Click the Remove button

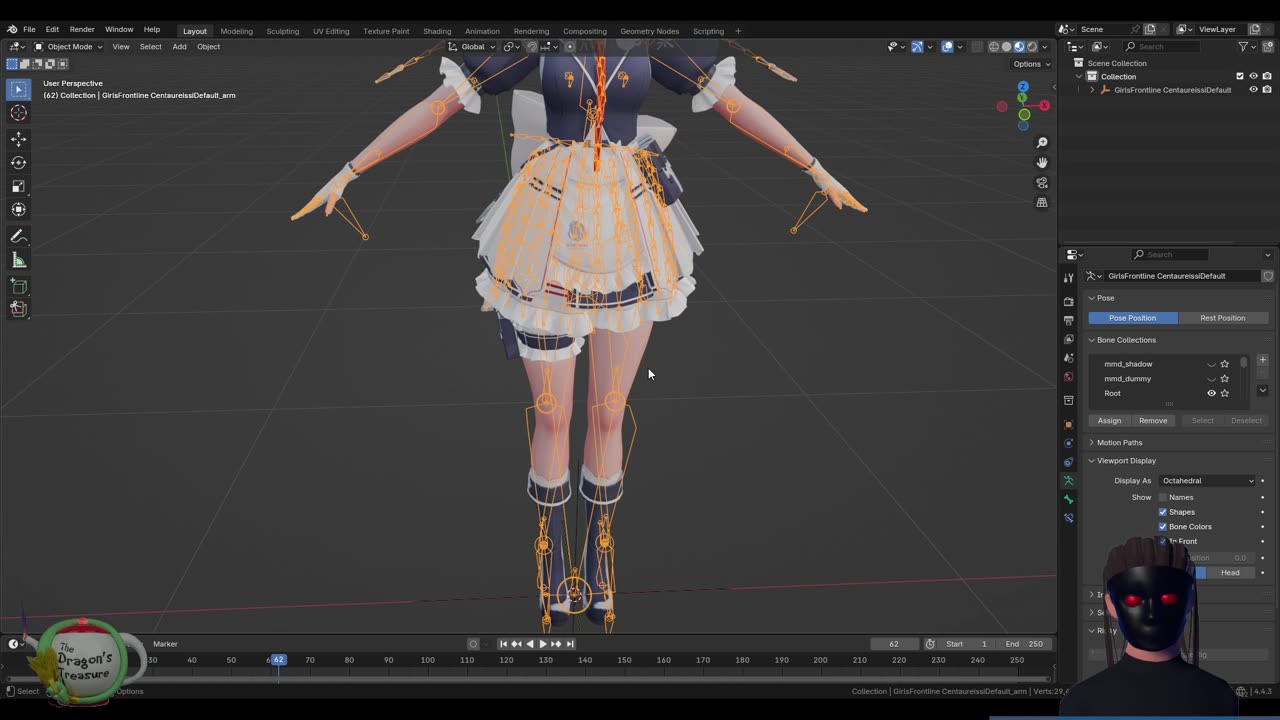(x=1152, y=421)
